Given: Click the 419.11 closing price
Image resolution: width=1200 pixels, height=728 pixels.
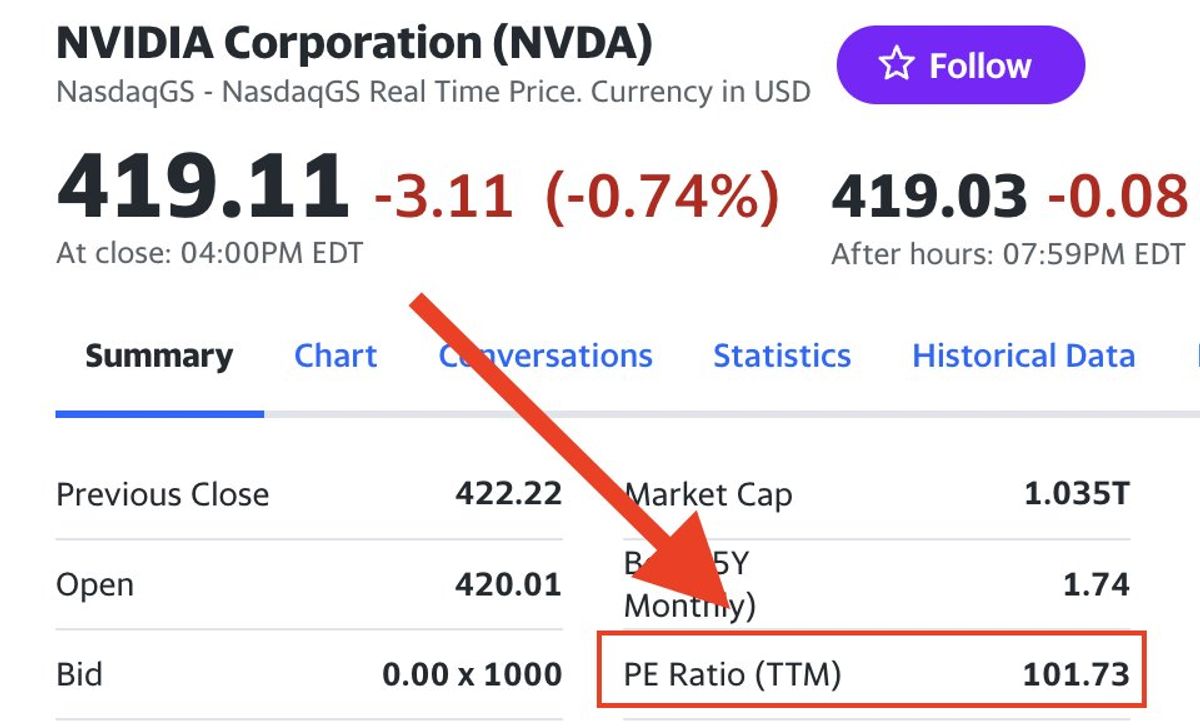Looking at the screenshot, I should click(x=203, y=187).
